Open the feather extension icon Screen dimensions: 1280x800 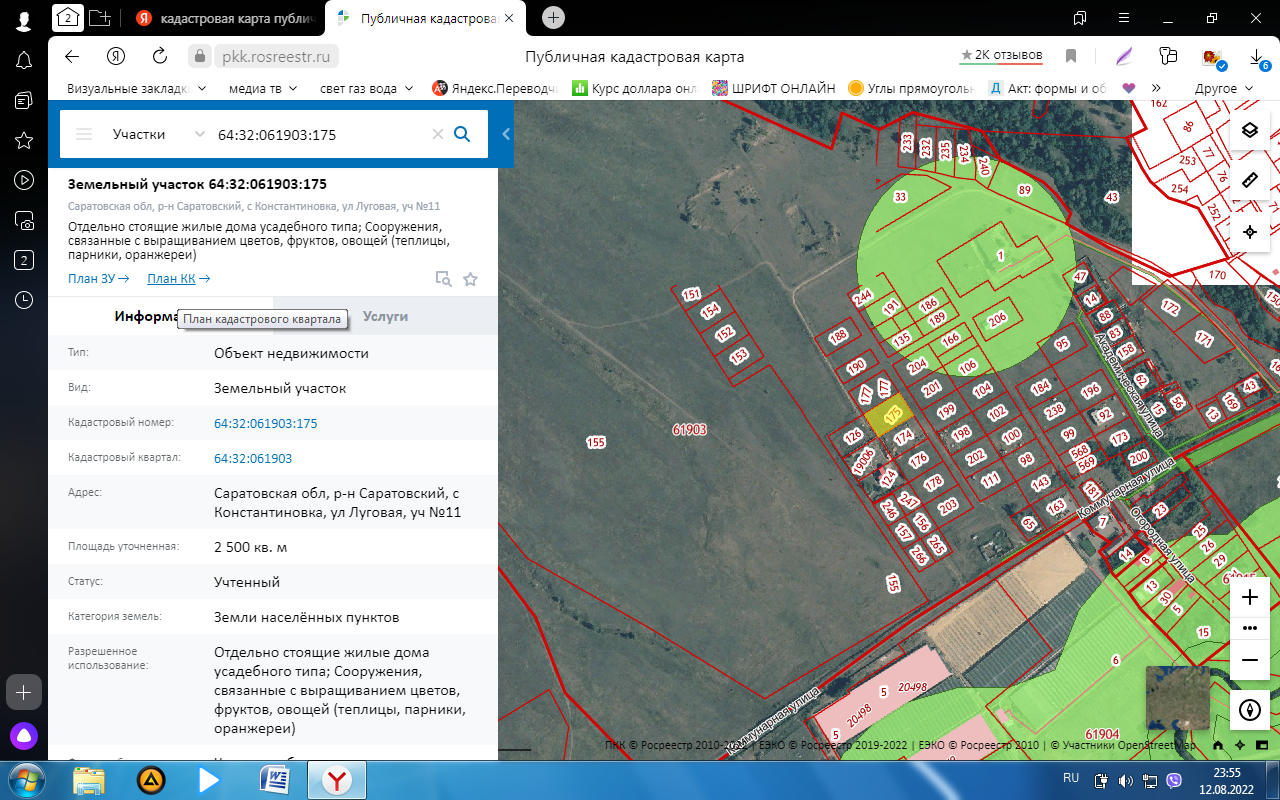[x=1125, y=56]
